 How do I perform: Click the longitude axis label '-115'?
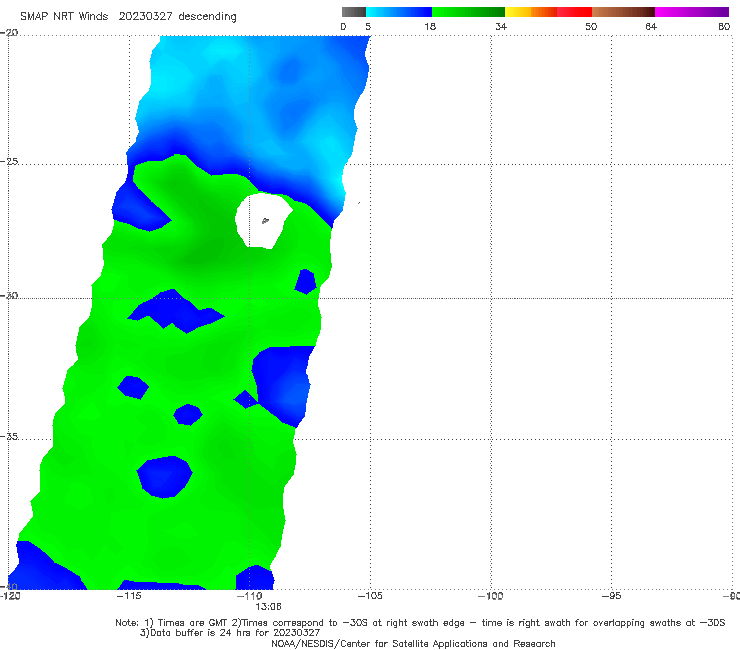[129, 596]
